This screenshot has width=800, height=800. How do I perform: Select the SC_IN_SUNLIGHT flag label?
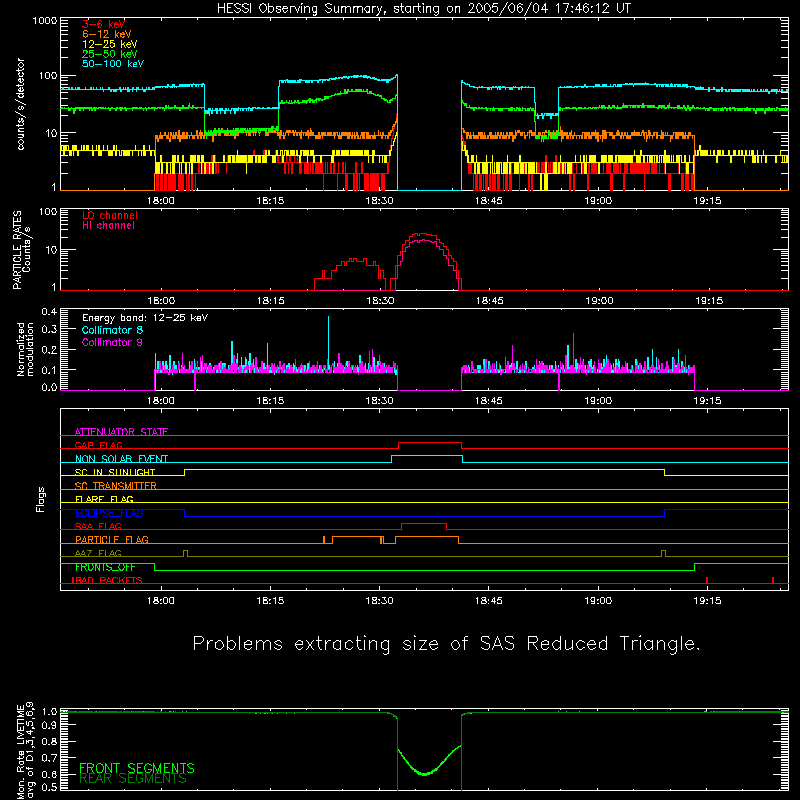coord(115,472)
